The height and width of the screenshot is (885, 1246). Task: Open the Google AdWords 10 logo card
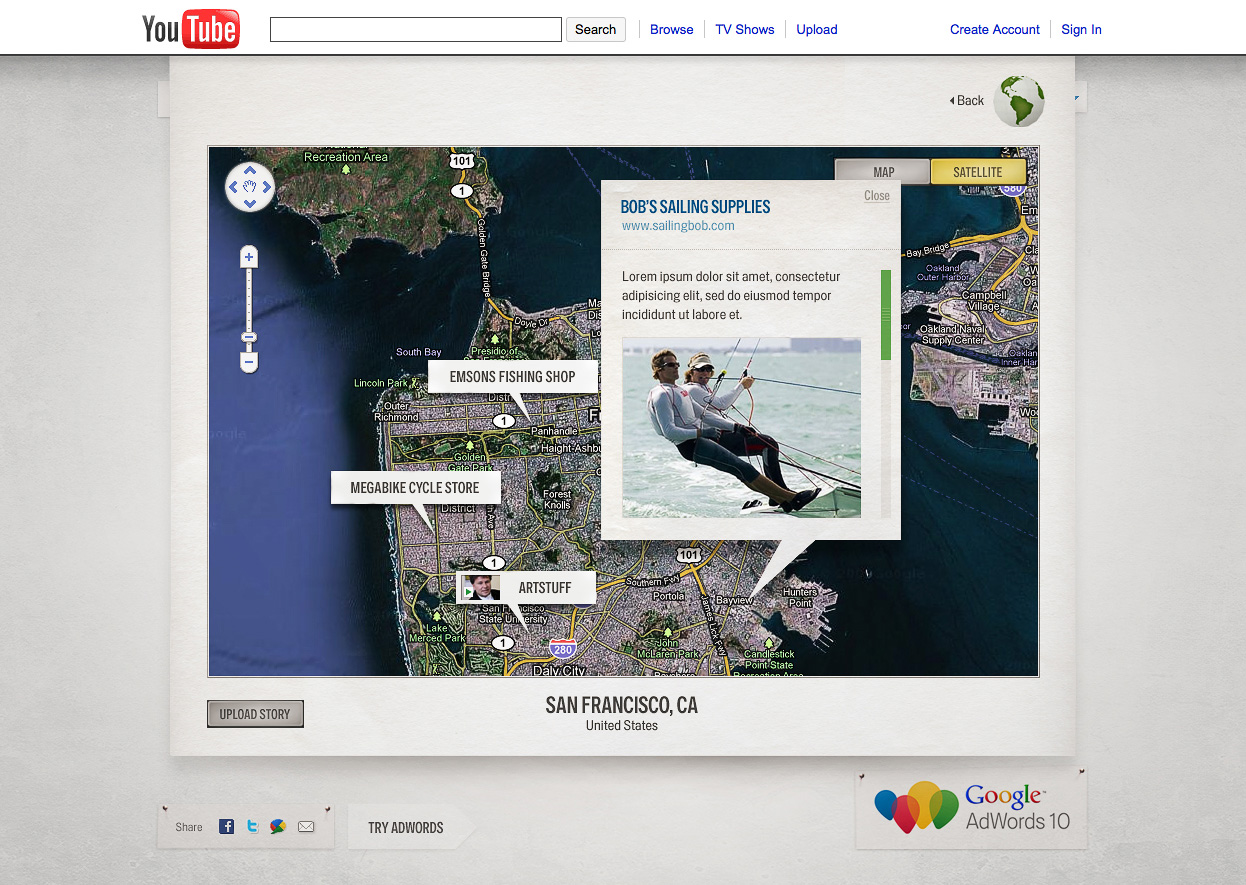(971, 808)
